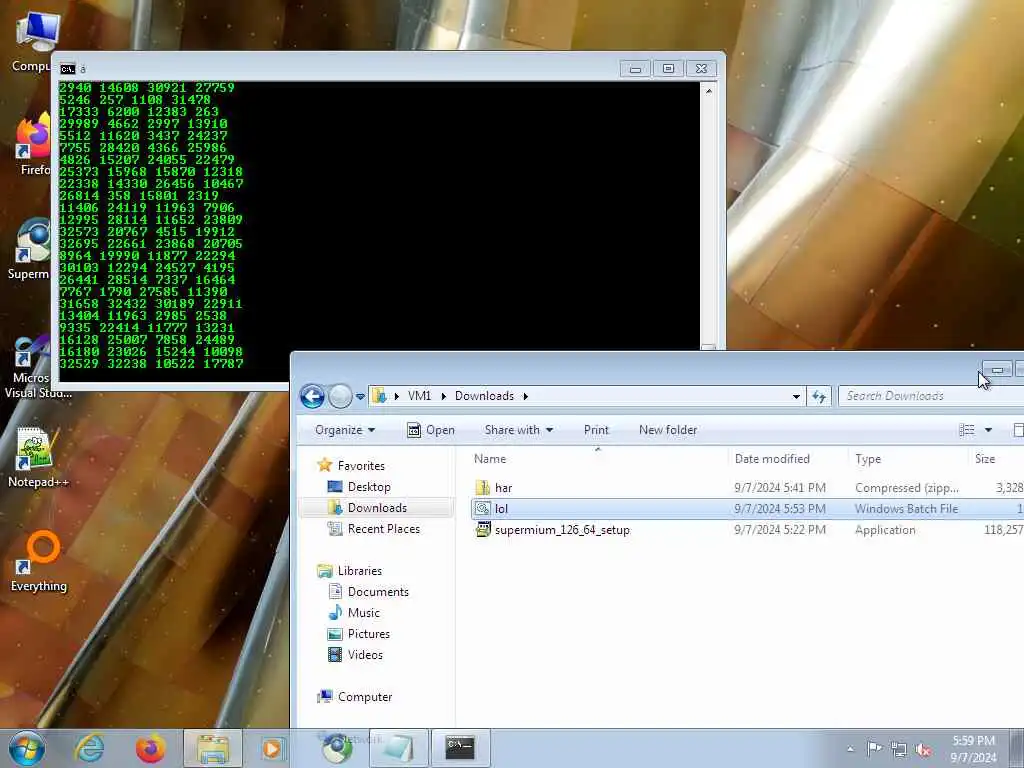The image size is (1024, 768).
Task: Click command prompt scrollbar up arrow
Action: click(x=708, y=91)
